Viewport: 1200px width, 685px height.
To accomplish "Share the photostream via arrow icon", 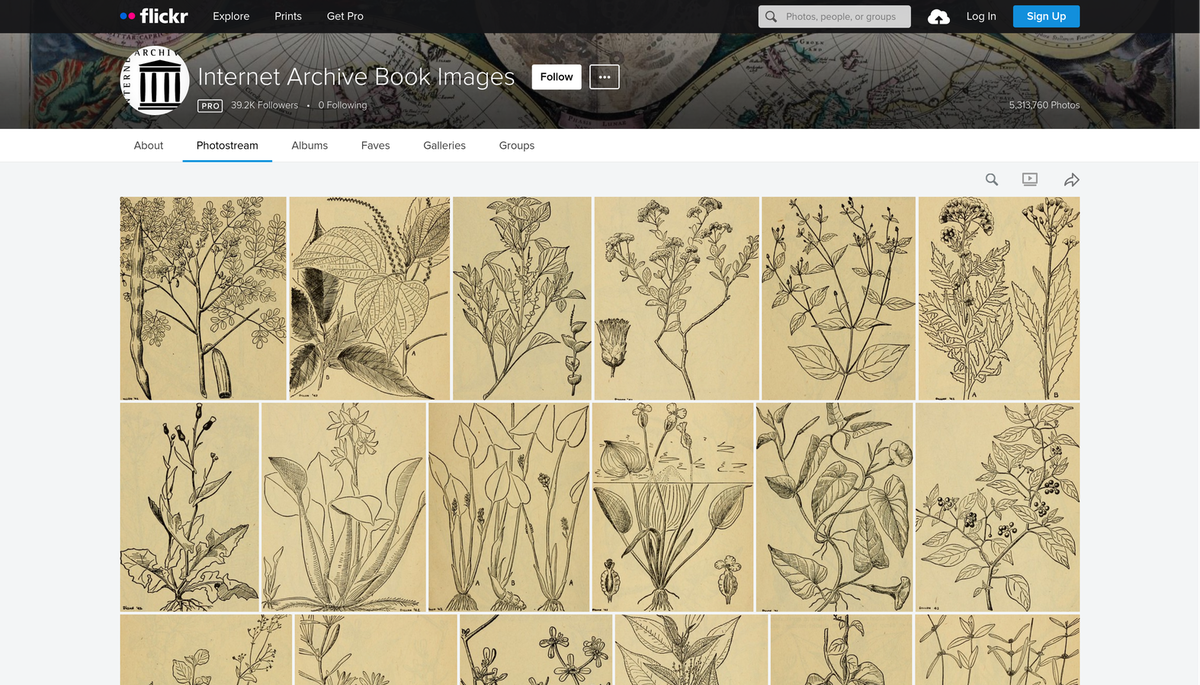I will click(x=1071, y=180).
